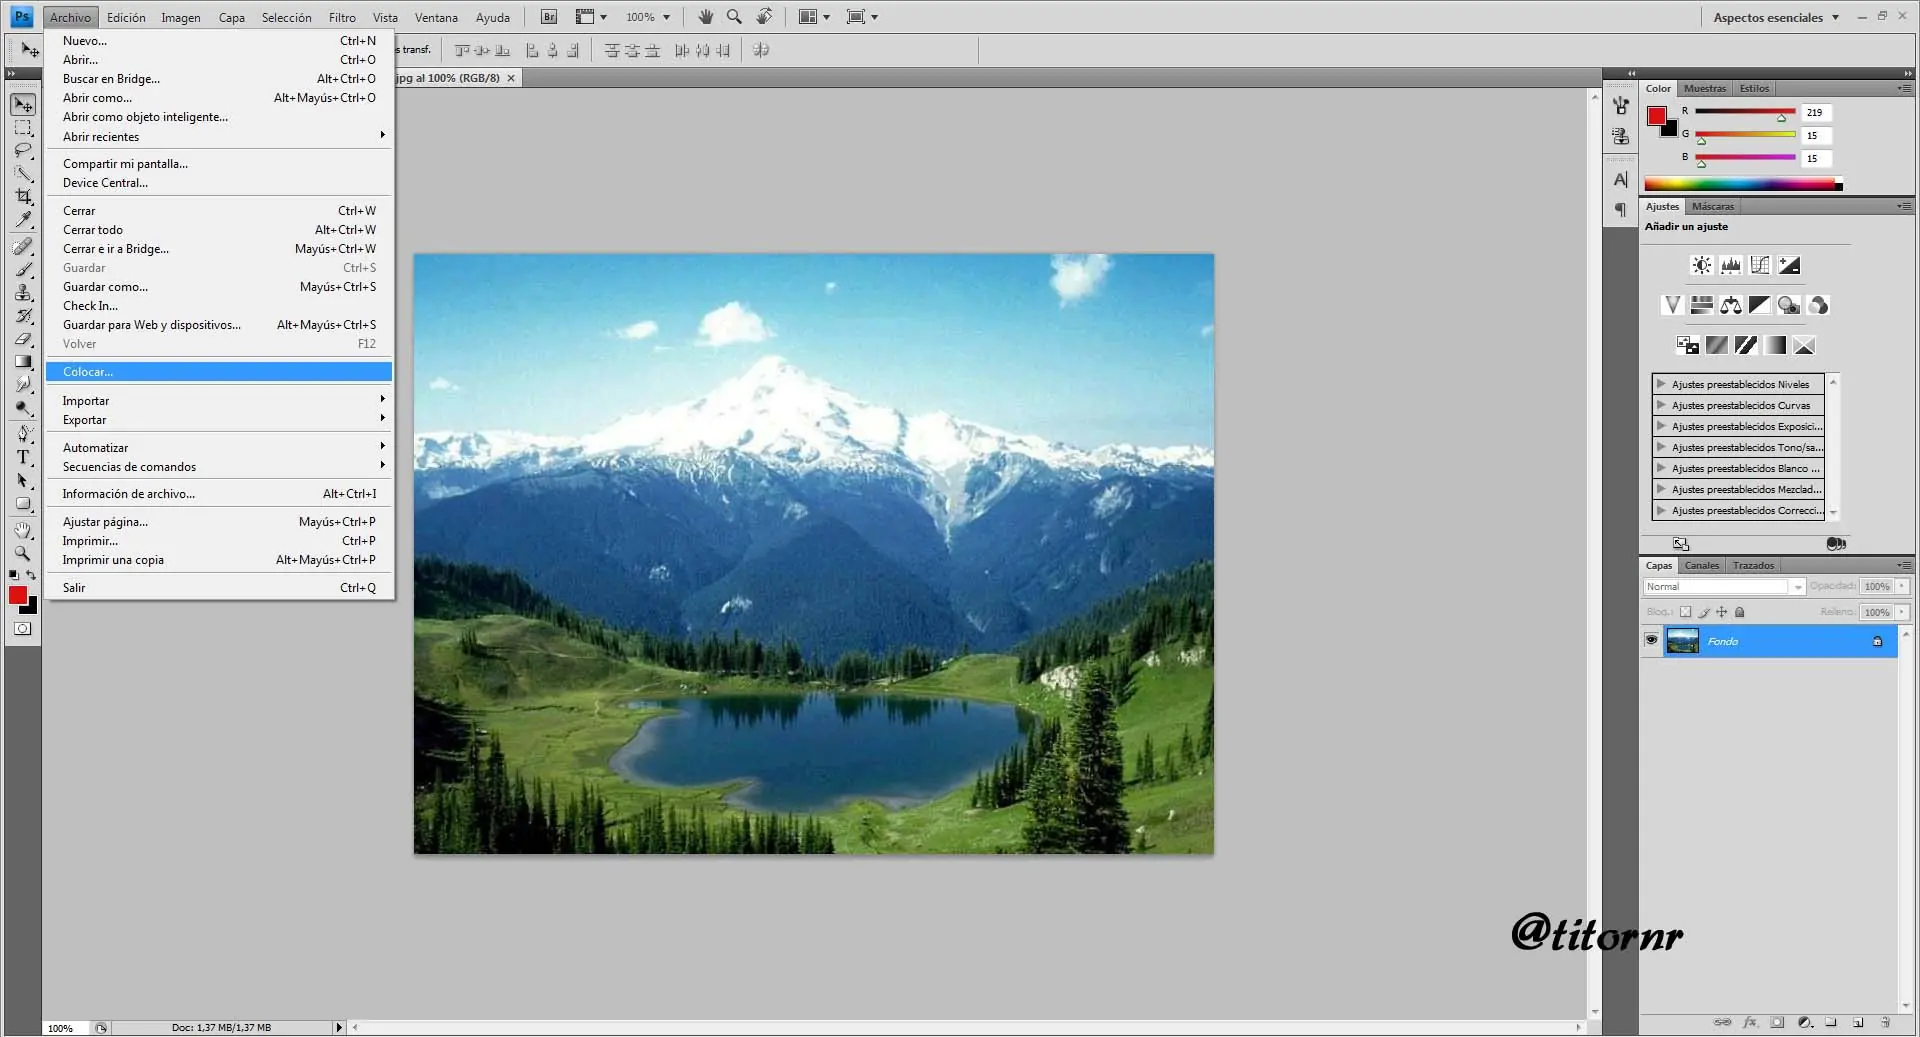Select the Dodge tool
The height and width of the screenshot is (1037, 1920).
(23, 408)
